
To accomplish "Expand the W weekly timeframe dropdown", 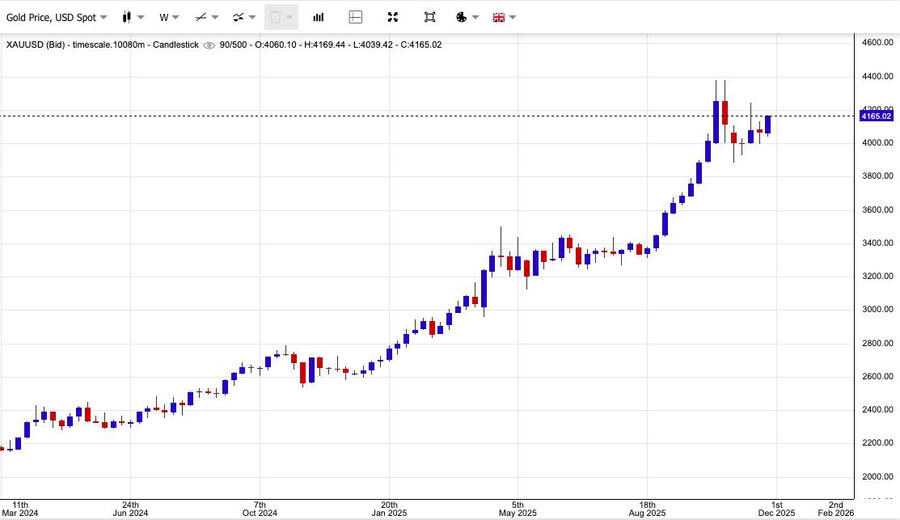I will 170,17.
